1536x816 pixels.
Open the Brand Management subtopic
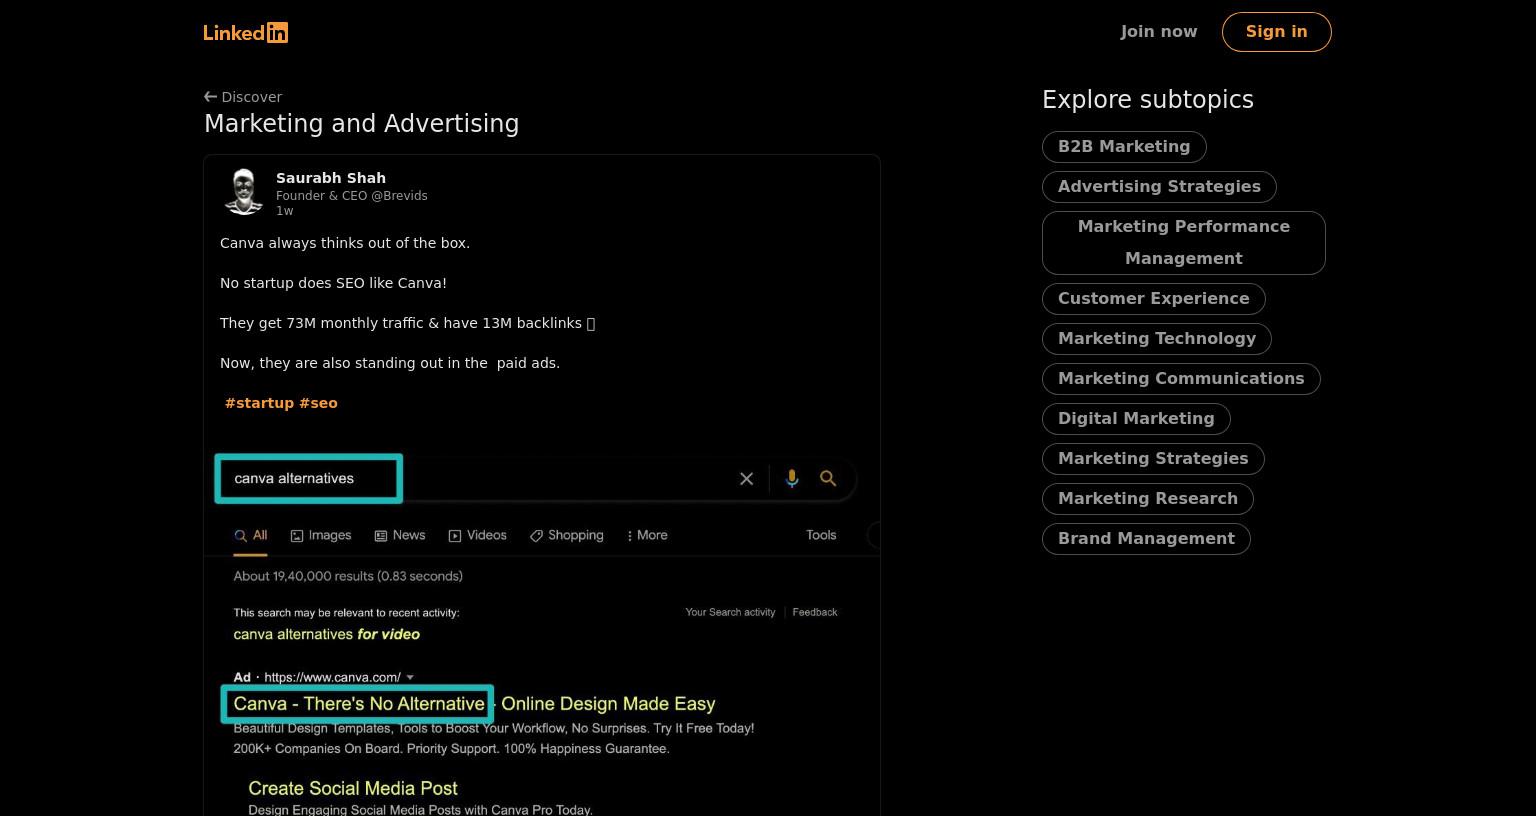point(1146,539)
